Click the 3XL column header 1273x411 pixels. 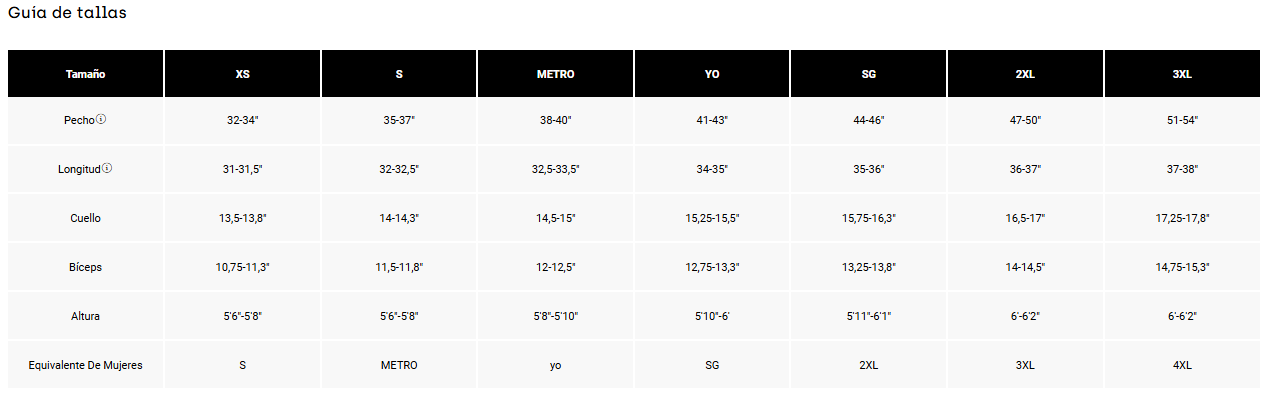tap(1182, 74)
